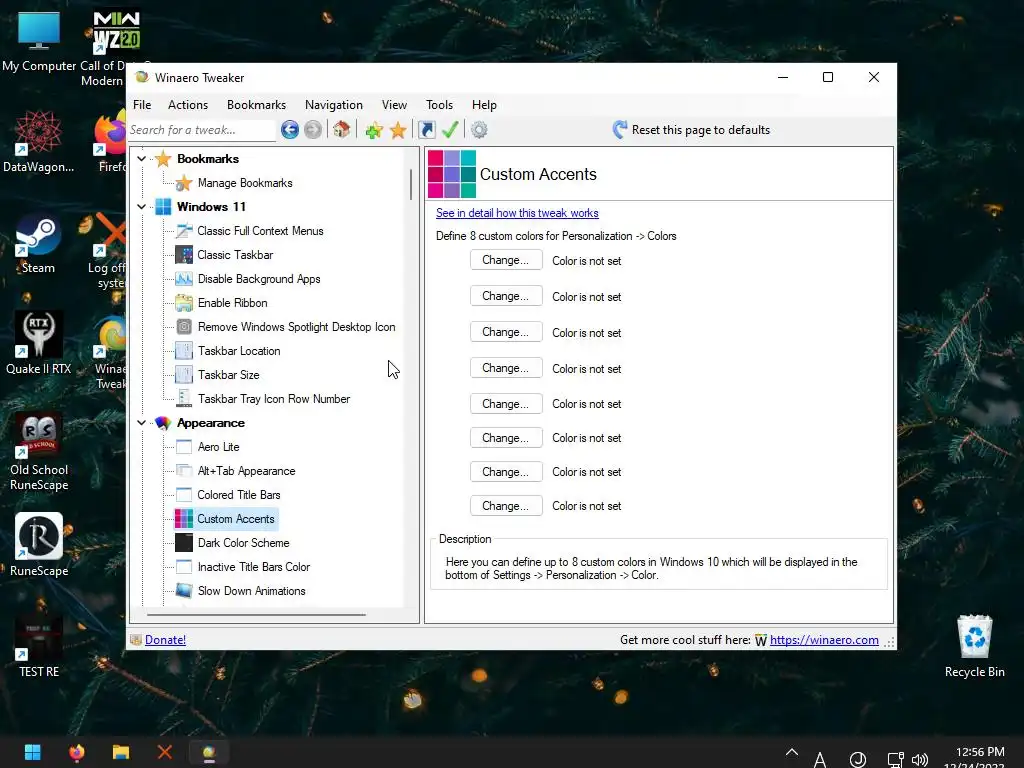The width and height of the screenshot is (1024, 768).
Task: Open the Help menu
Action: [485, 104]
